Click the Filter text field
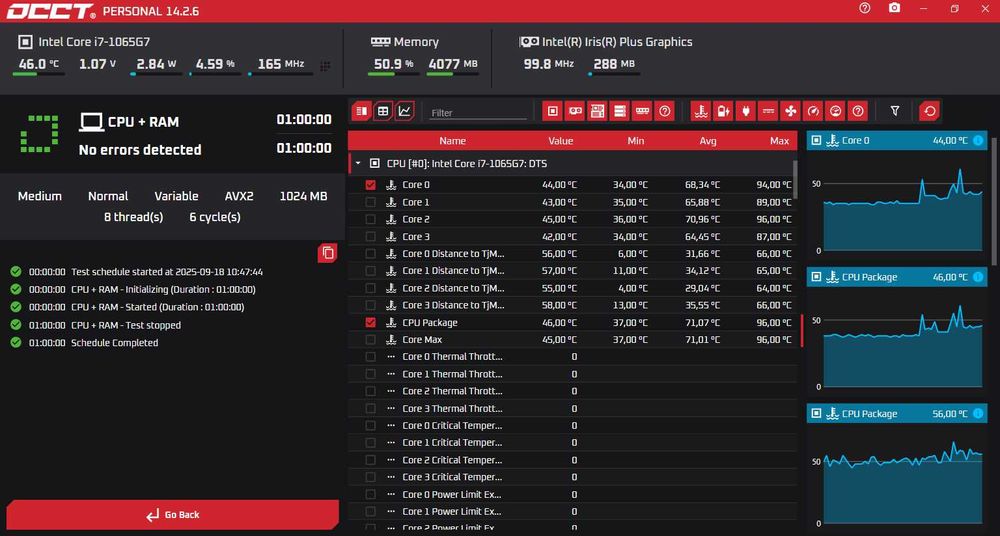The width and height of the screenshot is (1000, 536). [x=478, y=113]
